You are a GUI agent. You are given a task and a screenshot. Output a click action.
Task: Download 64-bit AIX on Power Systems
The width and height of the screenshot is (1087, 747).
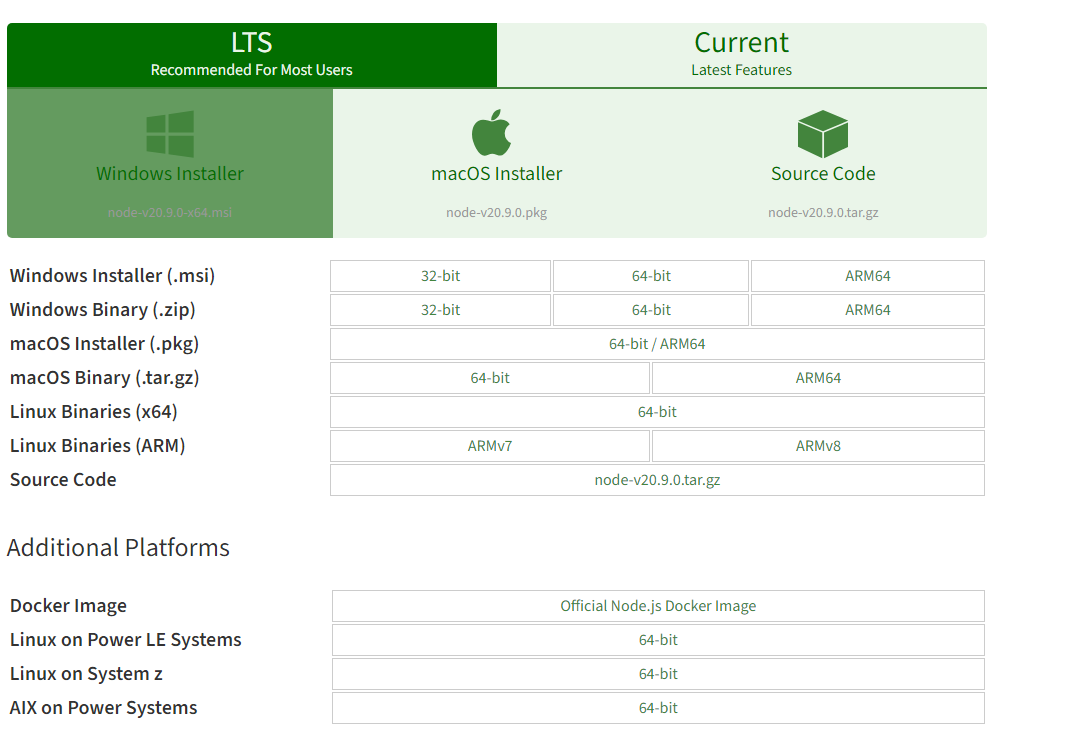pos(658,708)
